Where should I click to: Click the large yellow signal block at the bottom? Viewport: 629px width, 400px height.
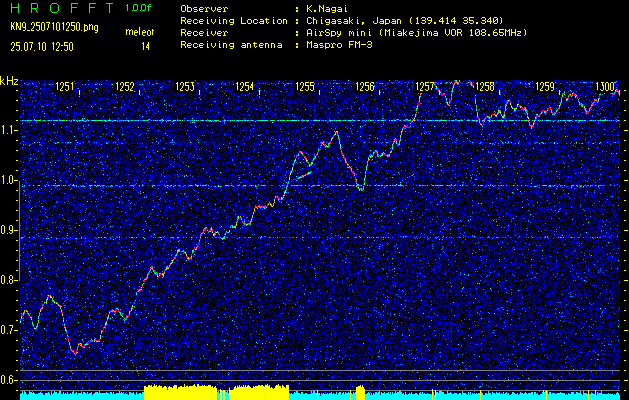point(180,392)
